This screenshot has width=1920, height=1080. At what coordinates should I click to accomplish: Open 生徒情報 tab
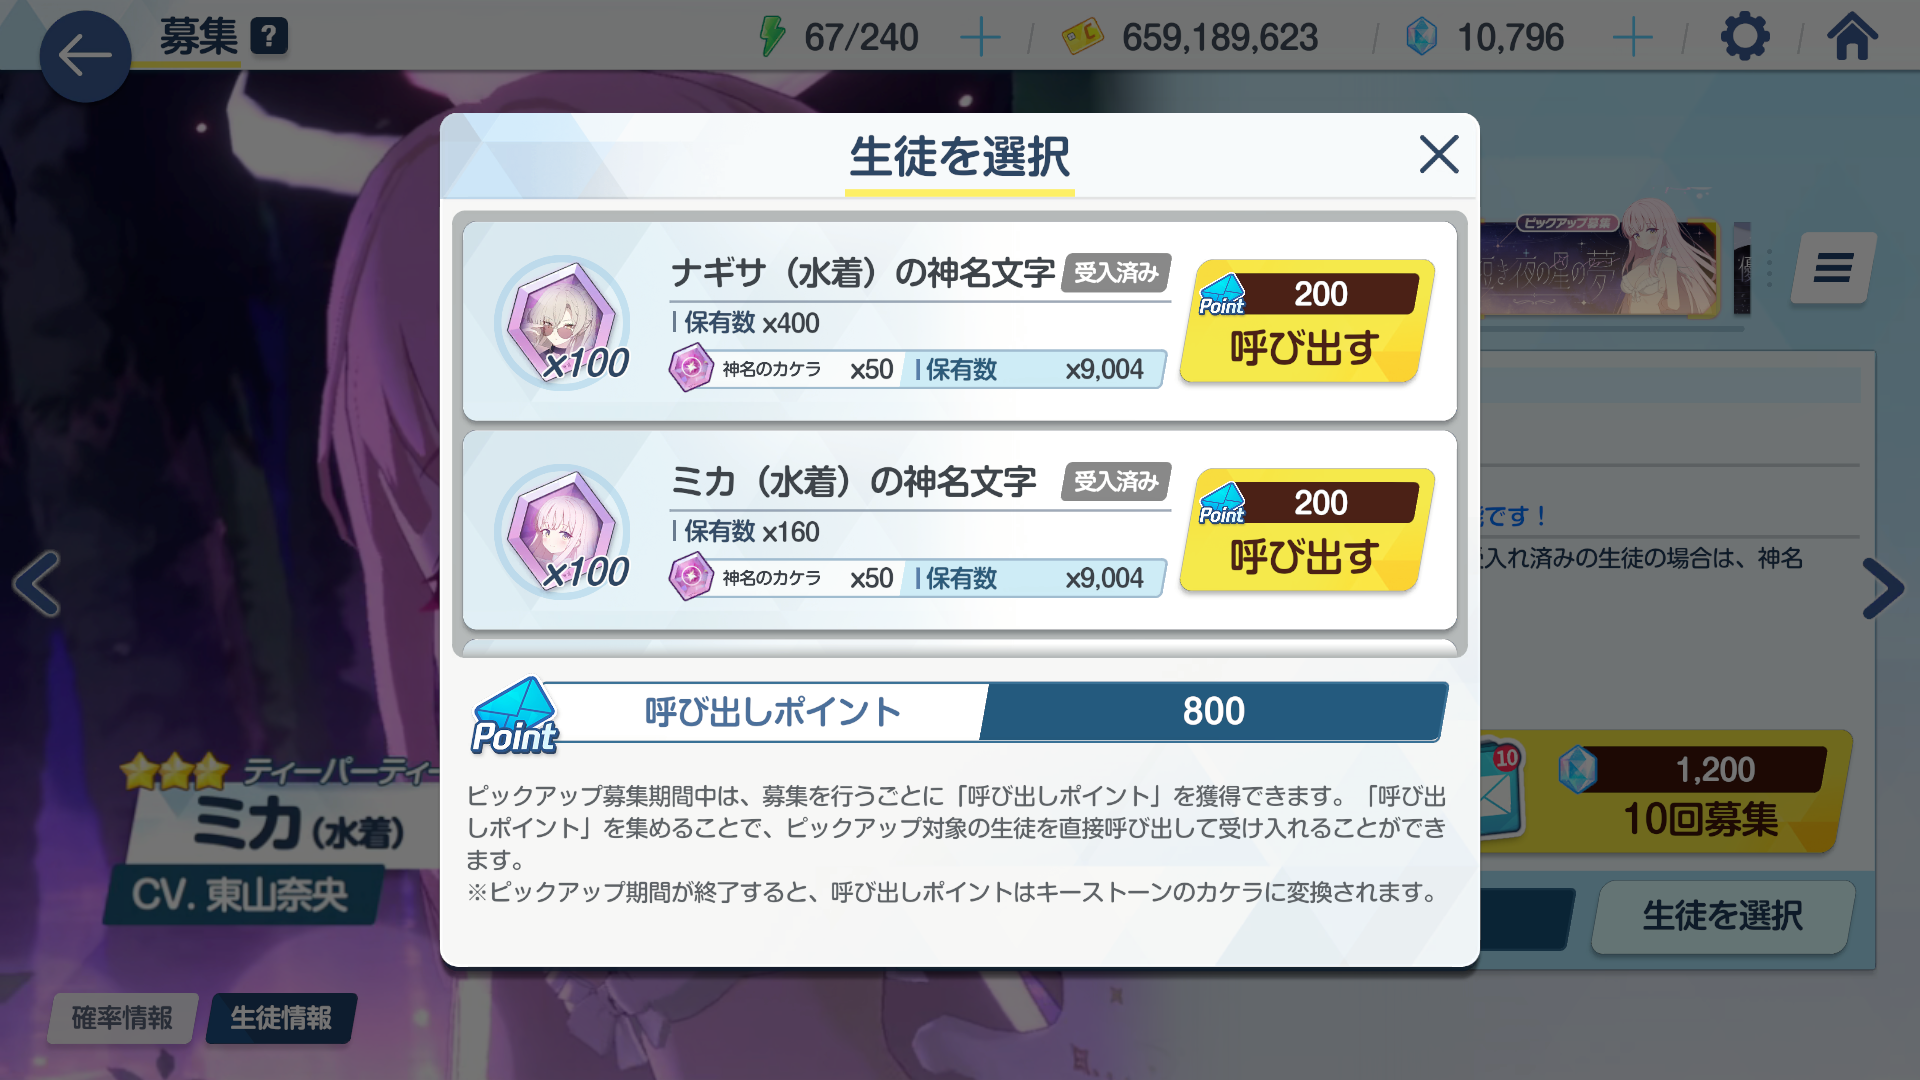[x=281, y=1018]
